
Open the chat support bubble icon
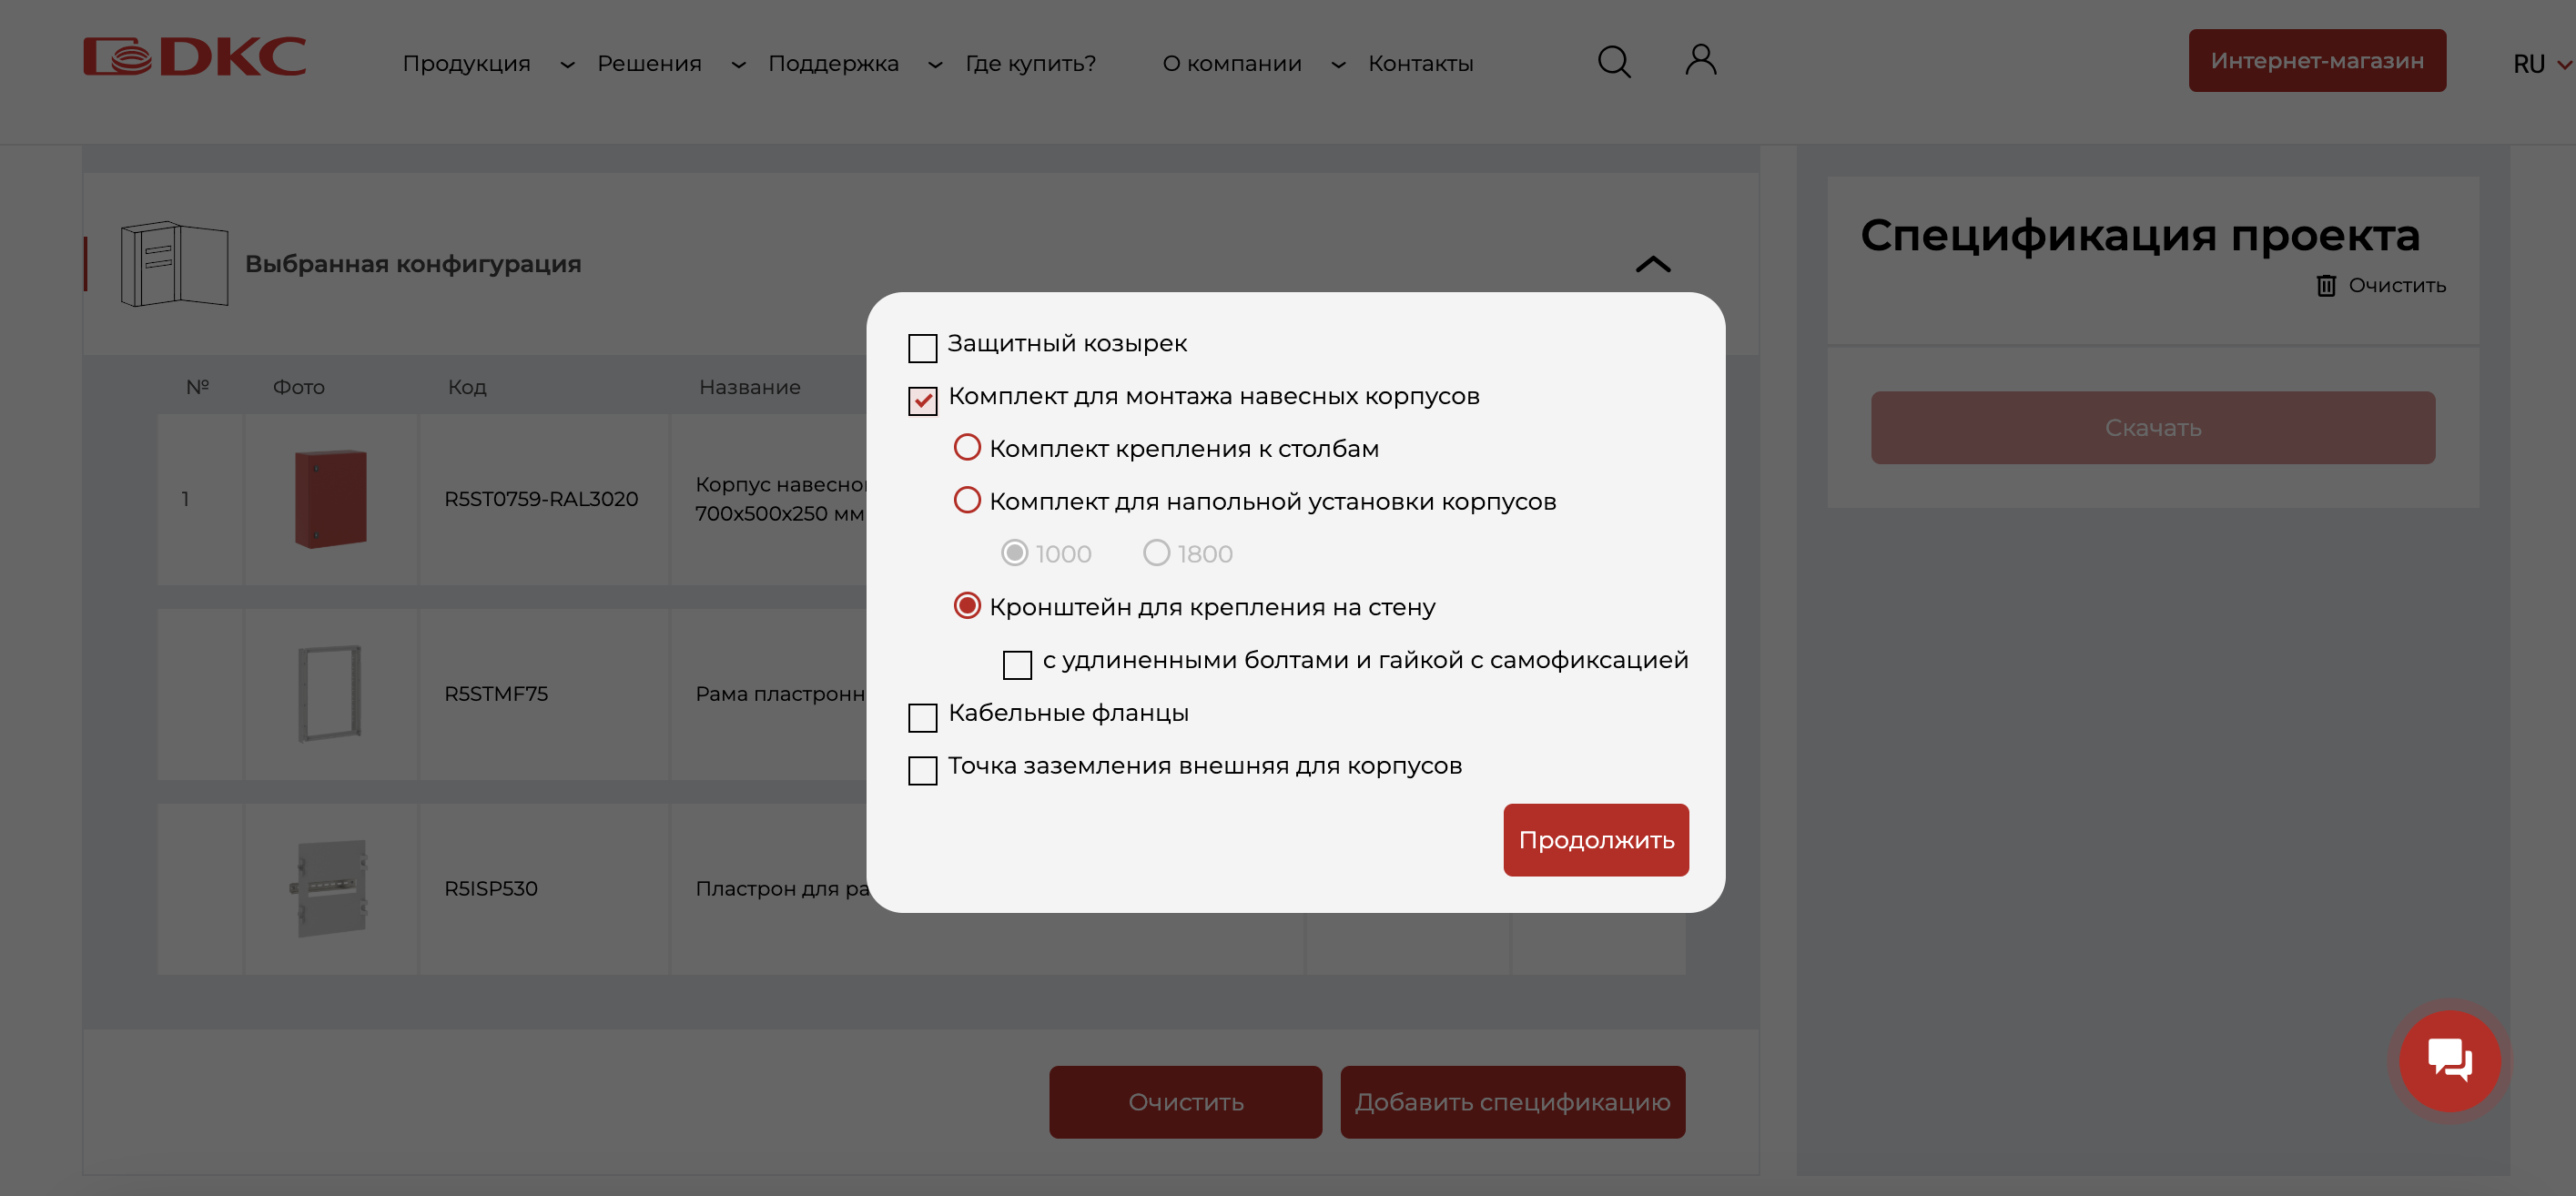coord(2449,1060)
